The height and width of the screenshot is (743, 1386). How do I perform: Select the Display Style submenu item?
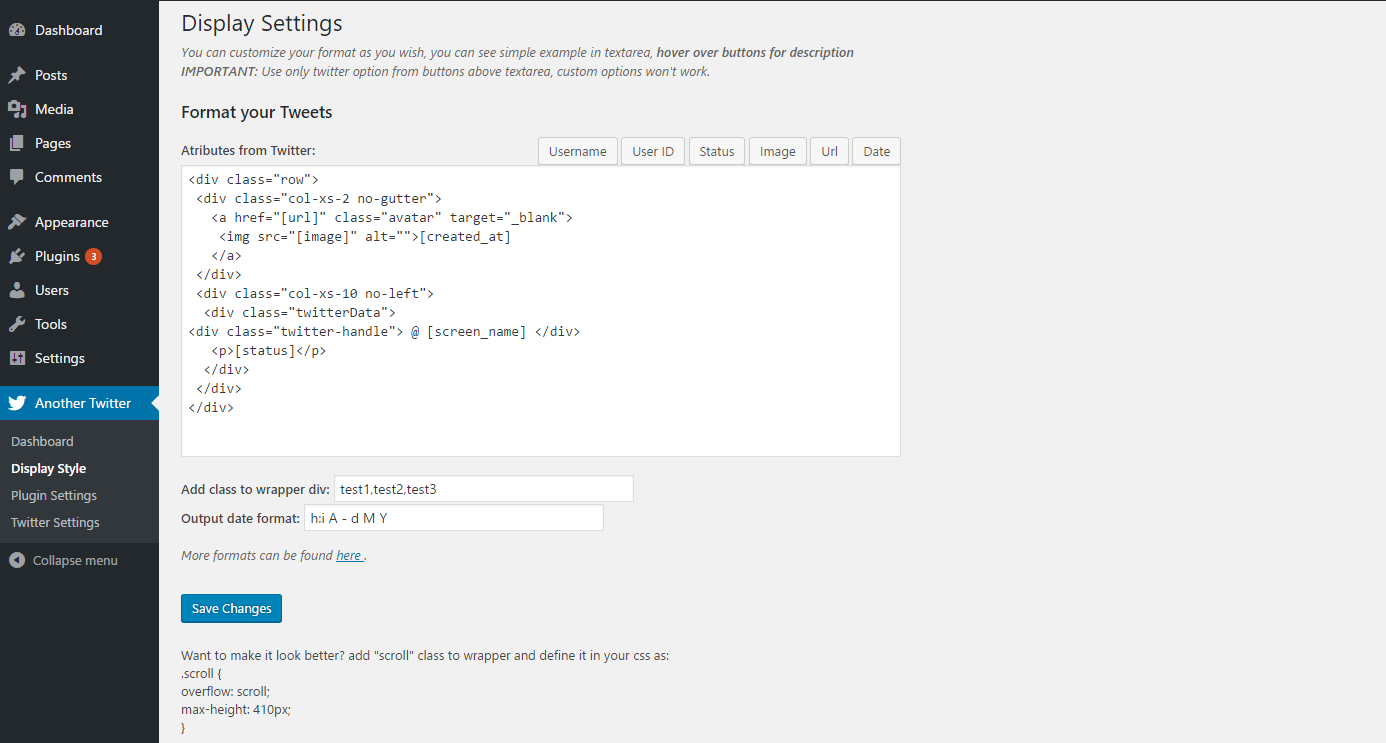click(48, 468)
